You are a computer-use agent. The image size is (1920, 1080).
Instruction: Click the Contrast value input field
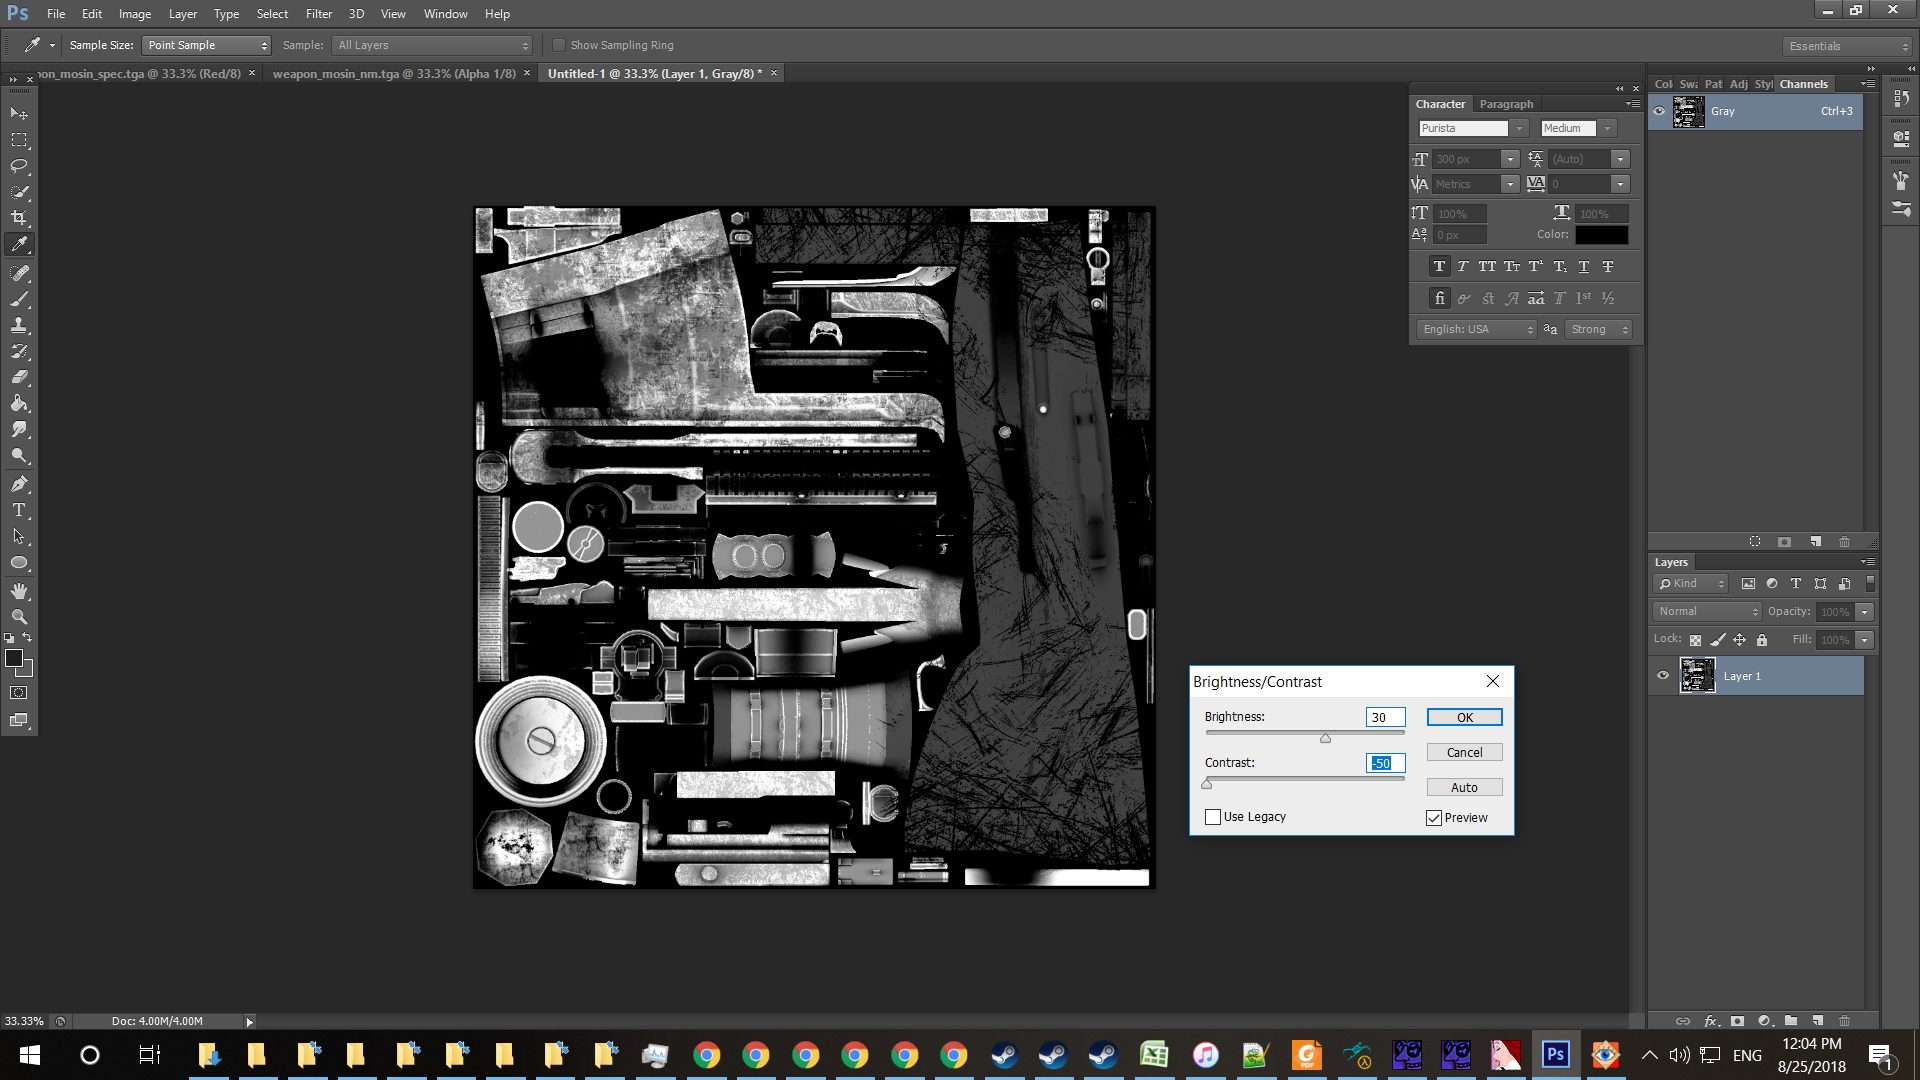coord(1385,763)
